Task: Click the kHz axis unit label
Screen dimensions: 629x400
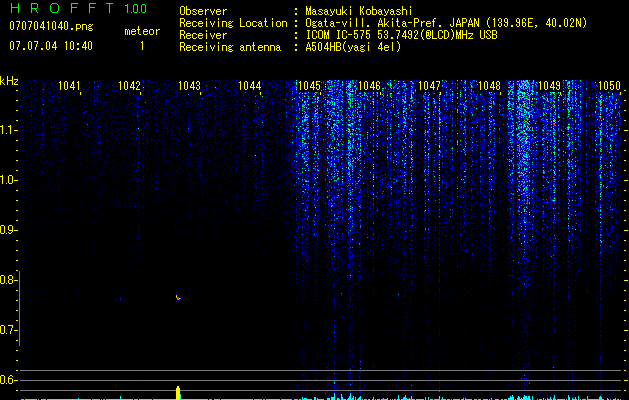Action: tap(9, 81)
